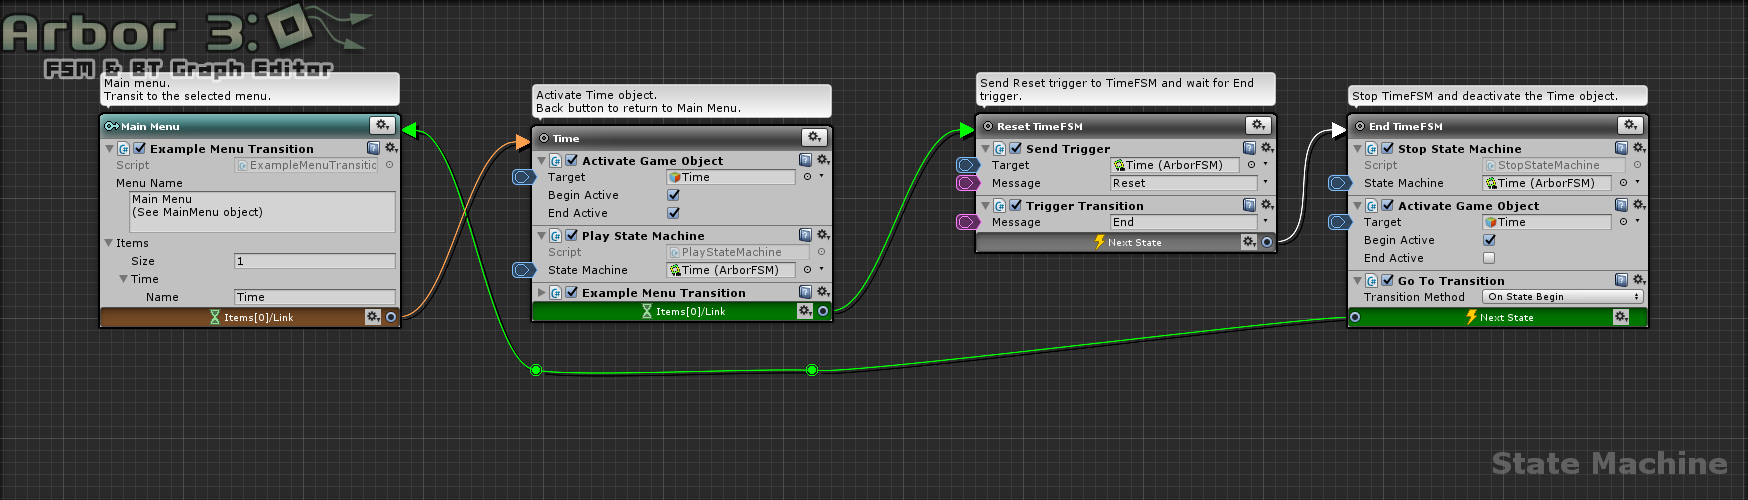Open Transition Method dropdown showing On State Begin

click(1562, 297)
